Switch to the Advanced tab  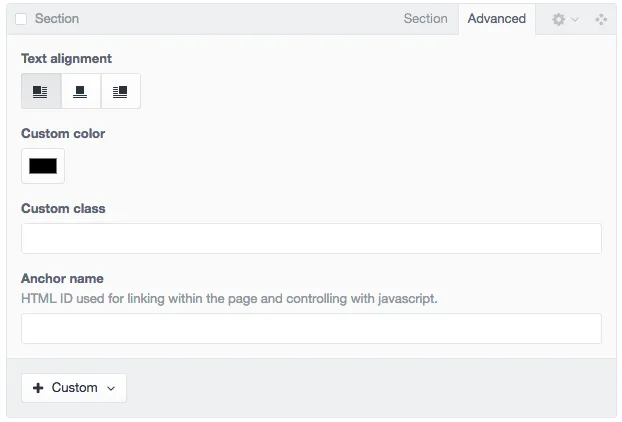click(x=497, y=19)
